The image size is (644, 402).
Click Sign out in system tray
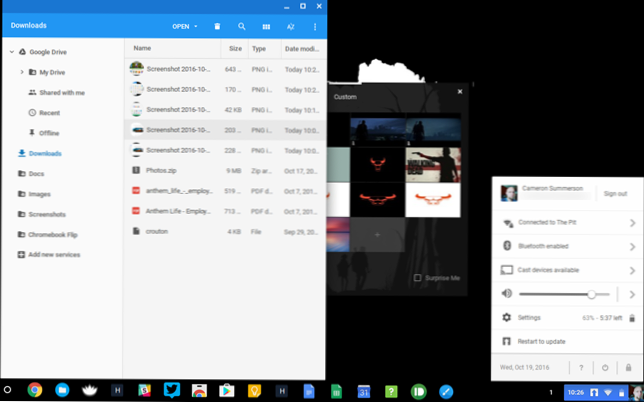pyautogui.click(x=615, y=194)
